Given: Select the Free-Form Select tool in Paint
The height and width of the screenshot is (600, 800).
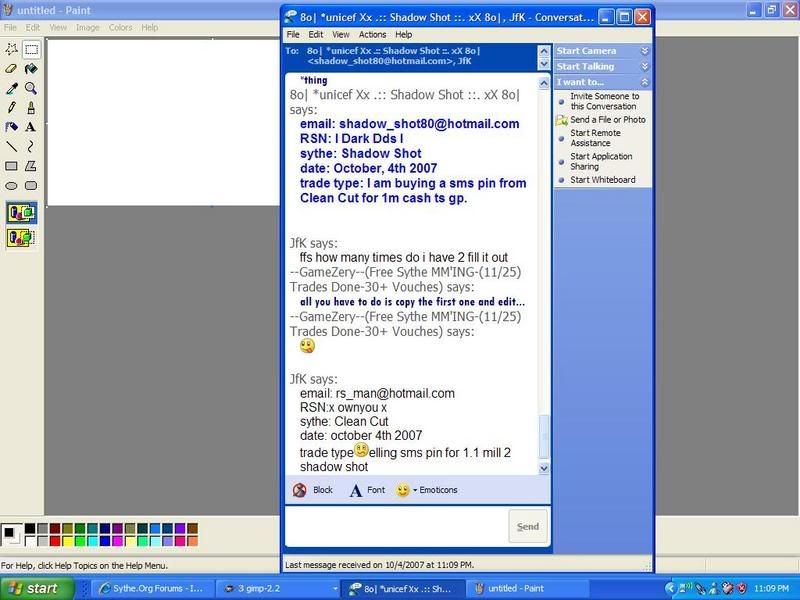Looking at the screenshot, I should tap(11, 49).
